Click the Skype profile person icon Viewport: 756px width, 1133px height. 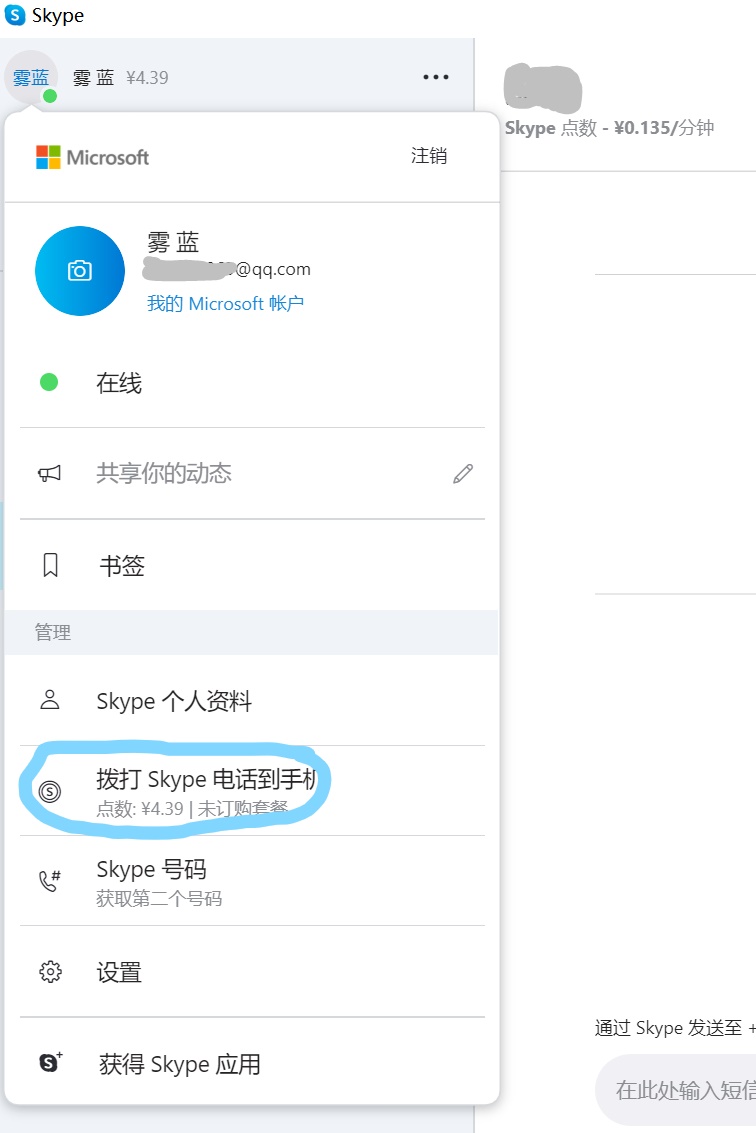tap(49, 700)
